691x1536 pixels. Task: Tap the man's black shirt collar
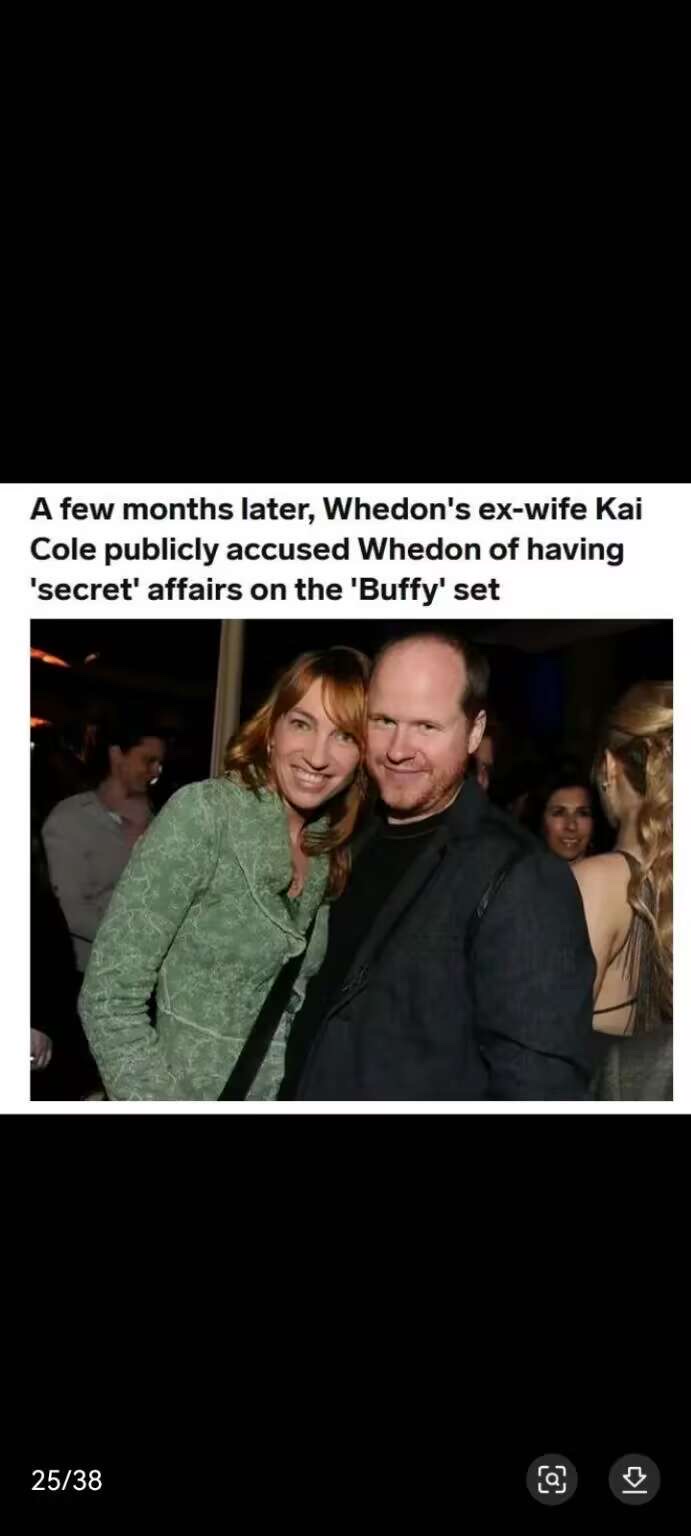(x=412, y=826)
